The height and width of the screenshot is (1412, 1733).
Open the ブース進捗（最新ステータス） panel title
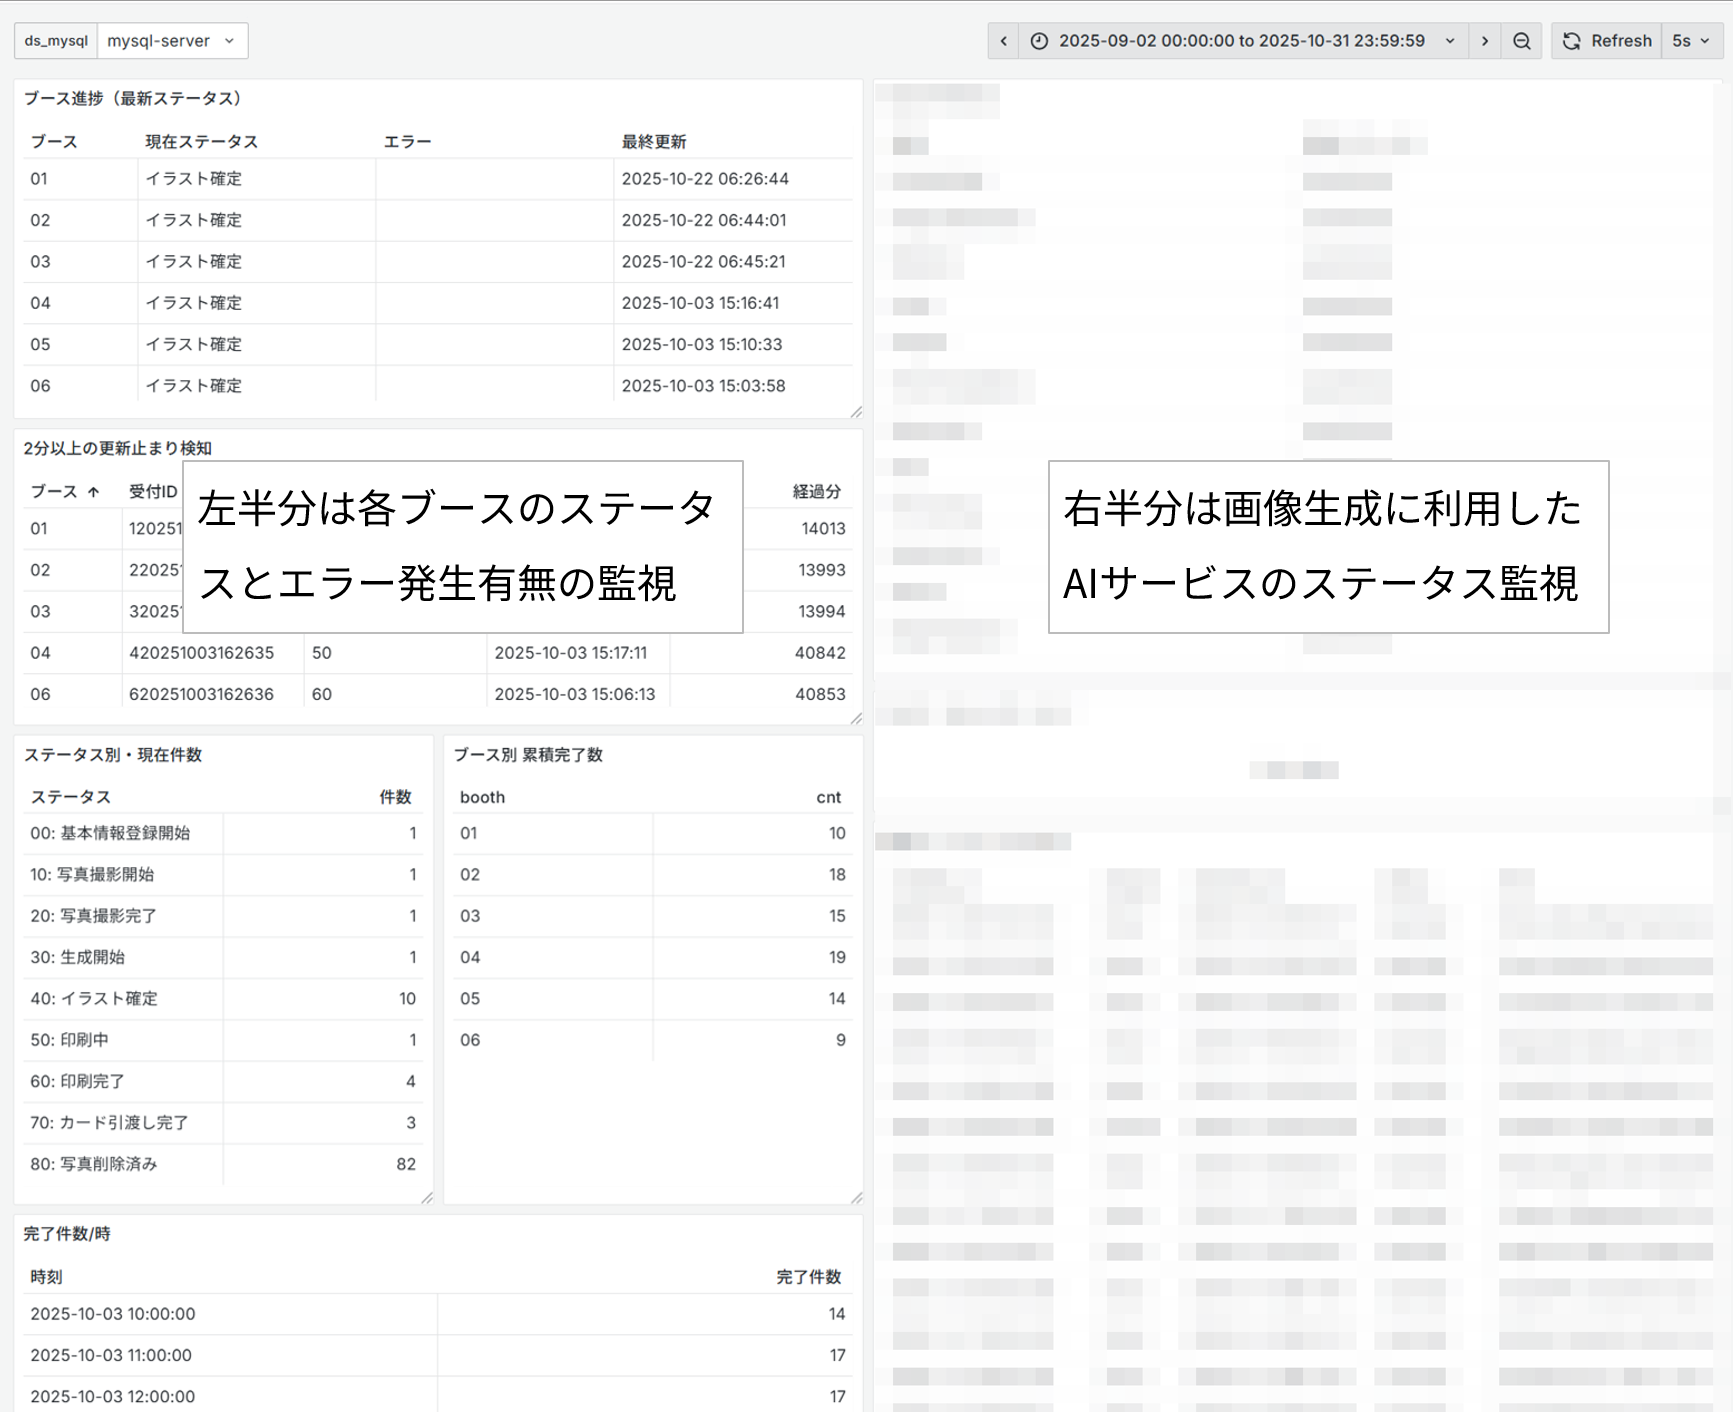pos(132,98)
